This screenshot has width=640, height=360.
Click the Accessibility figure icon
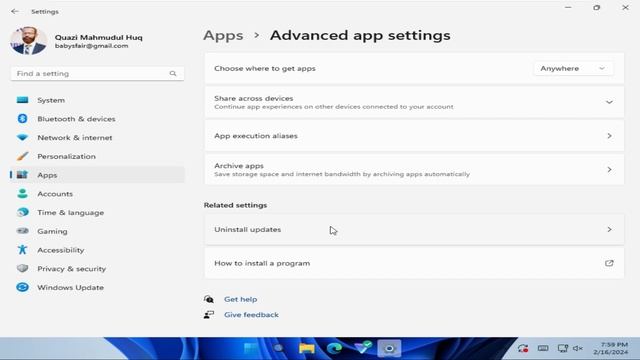pyautogui.click(x=22, y=250)
